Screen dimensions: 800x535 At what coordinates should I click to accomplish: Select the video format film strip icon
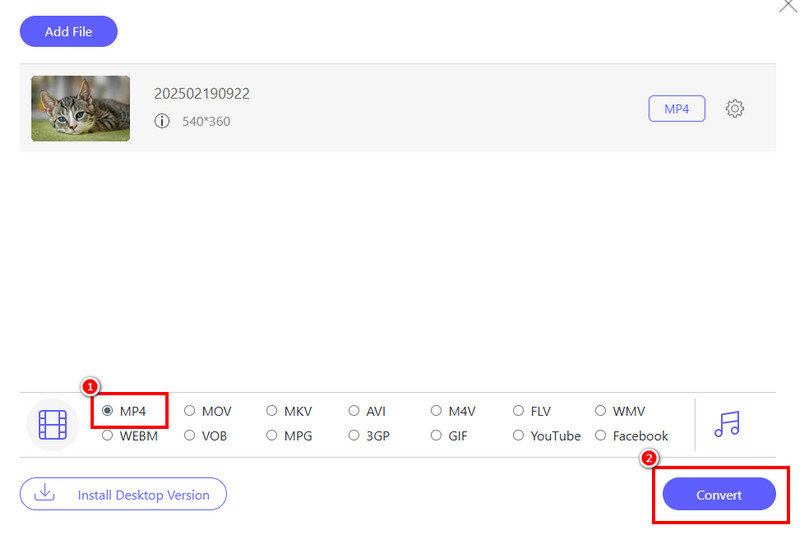[52, 425]
